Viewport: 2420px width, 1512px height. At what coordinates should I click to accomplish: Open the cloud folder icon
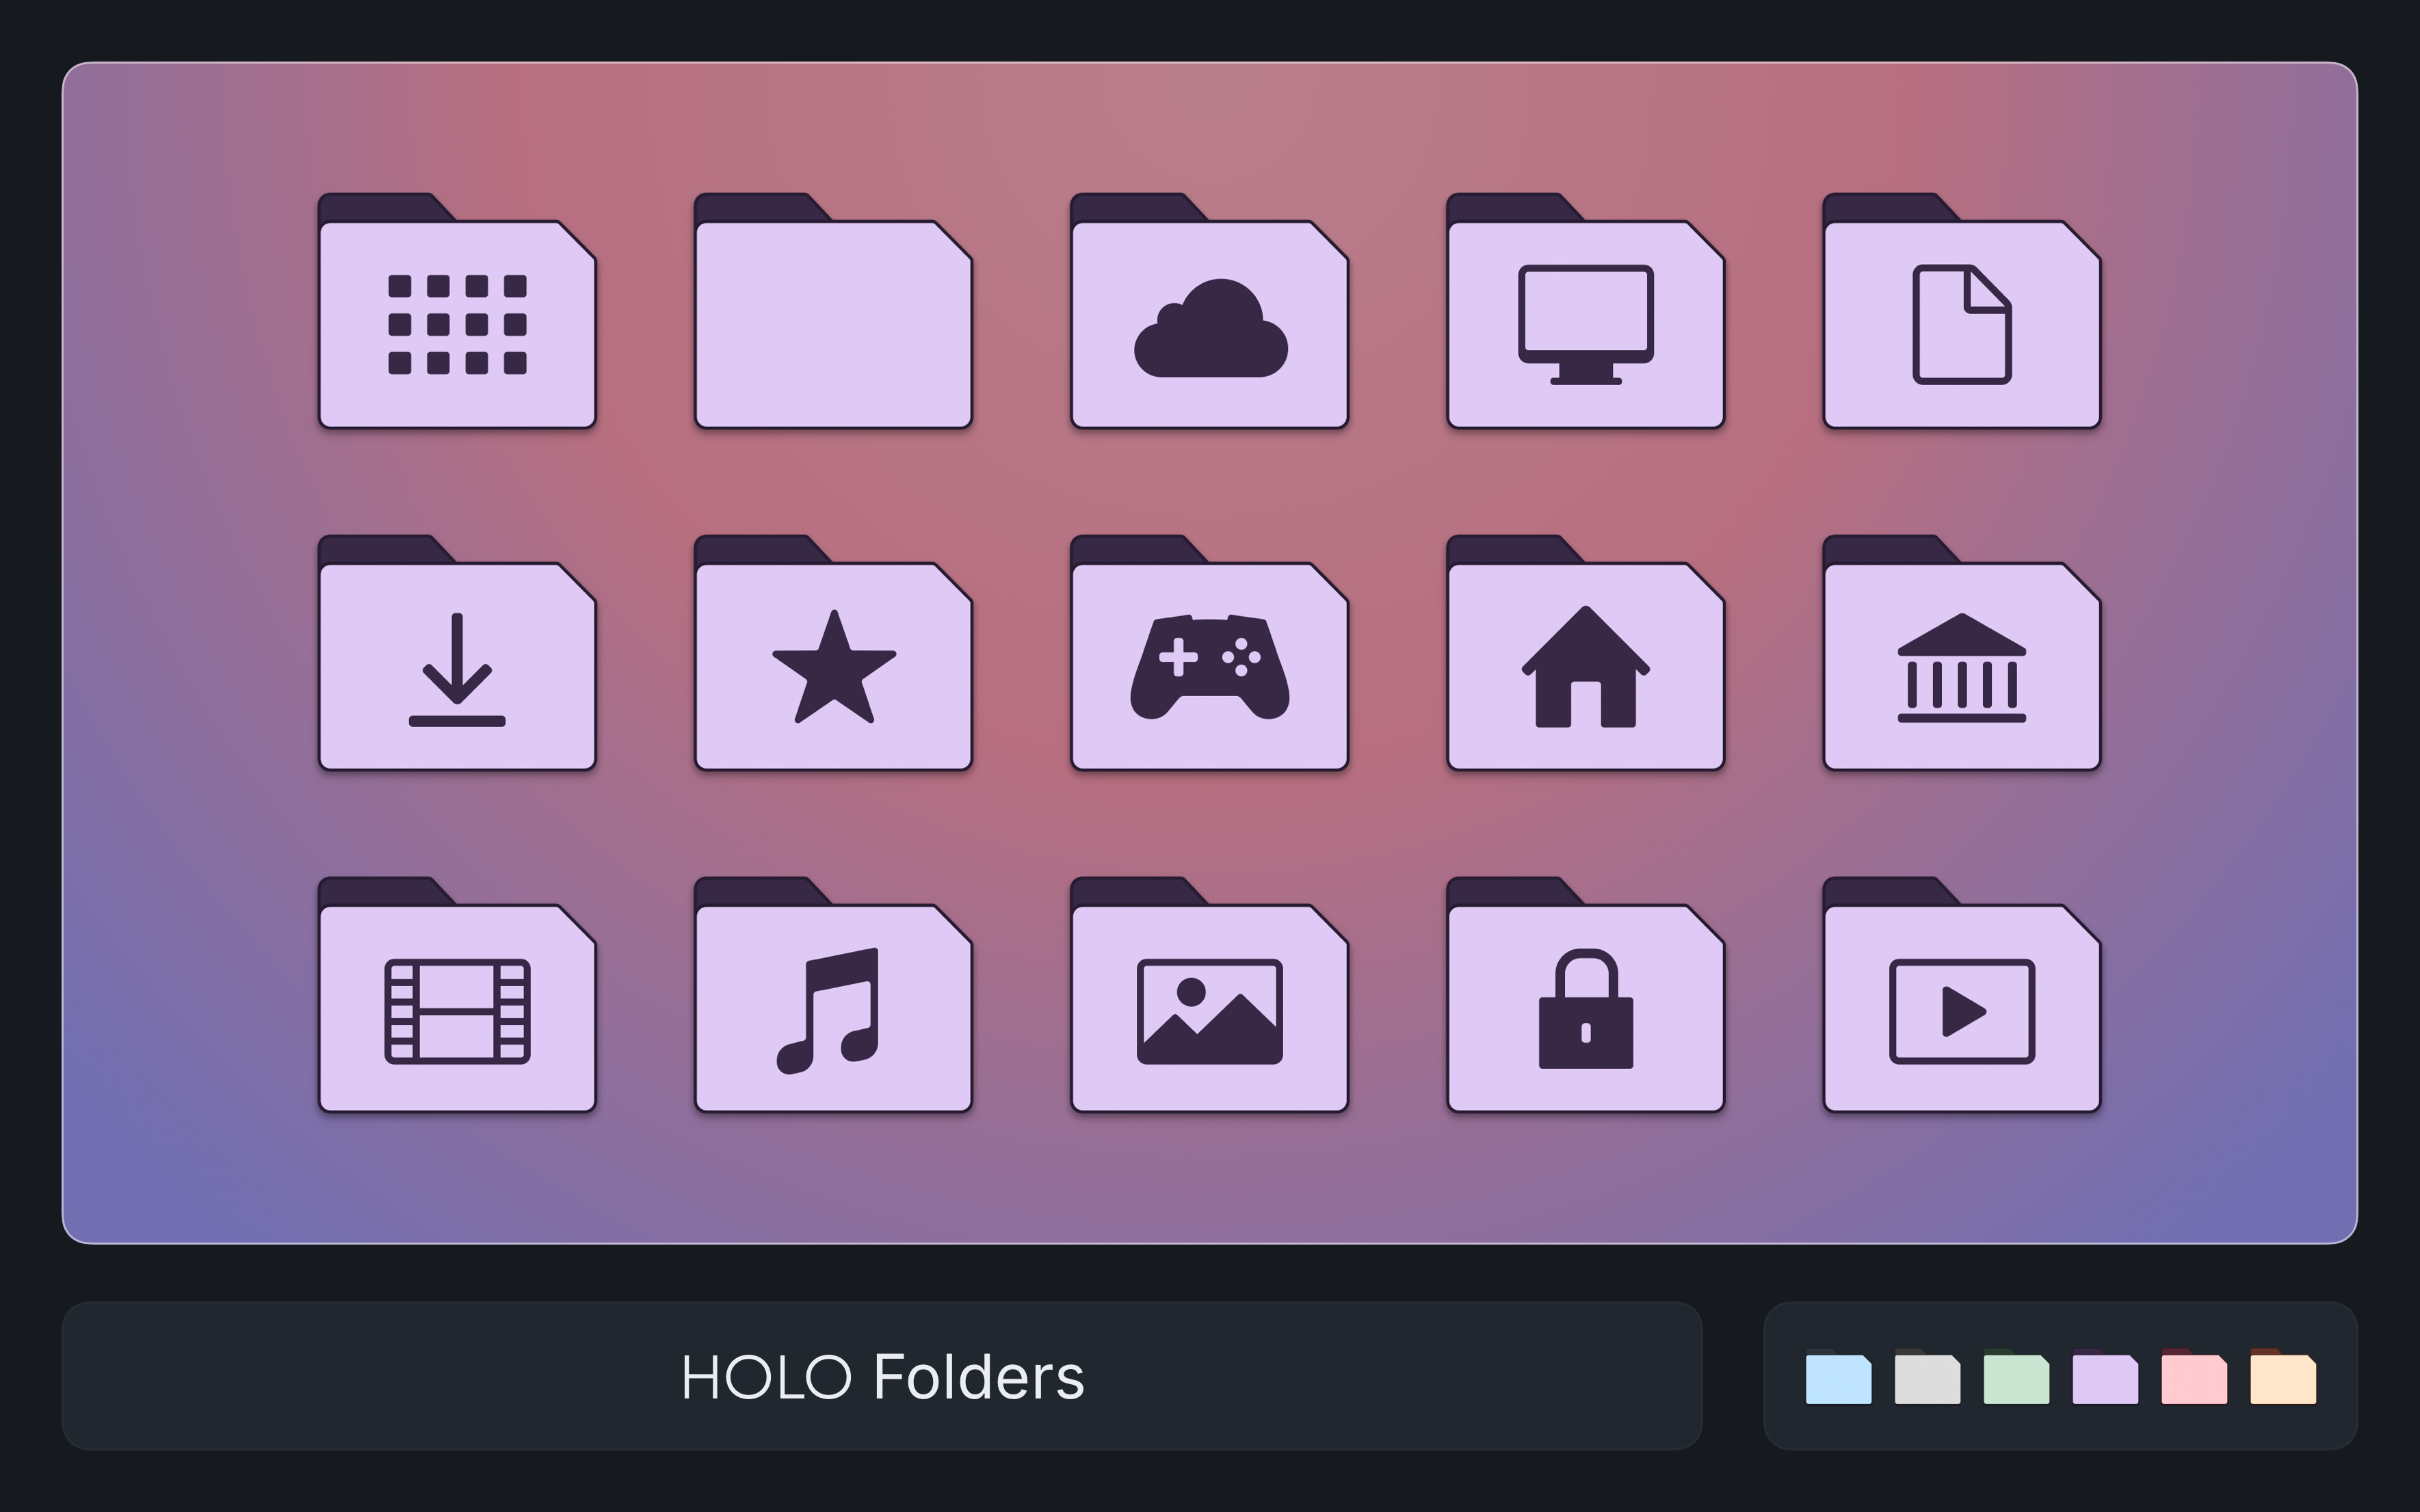(x=1209, y=311)
